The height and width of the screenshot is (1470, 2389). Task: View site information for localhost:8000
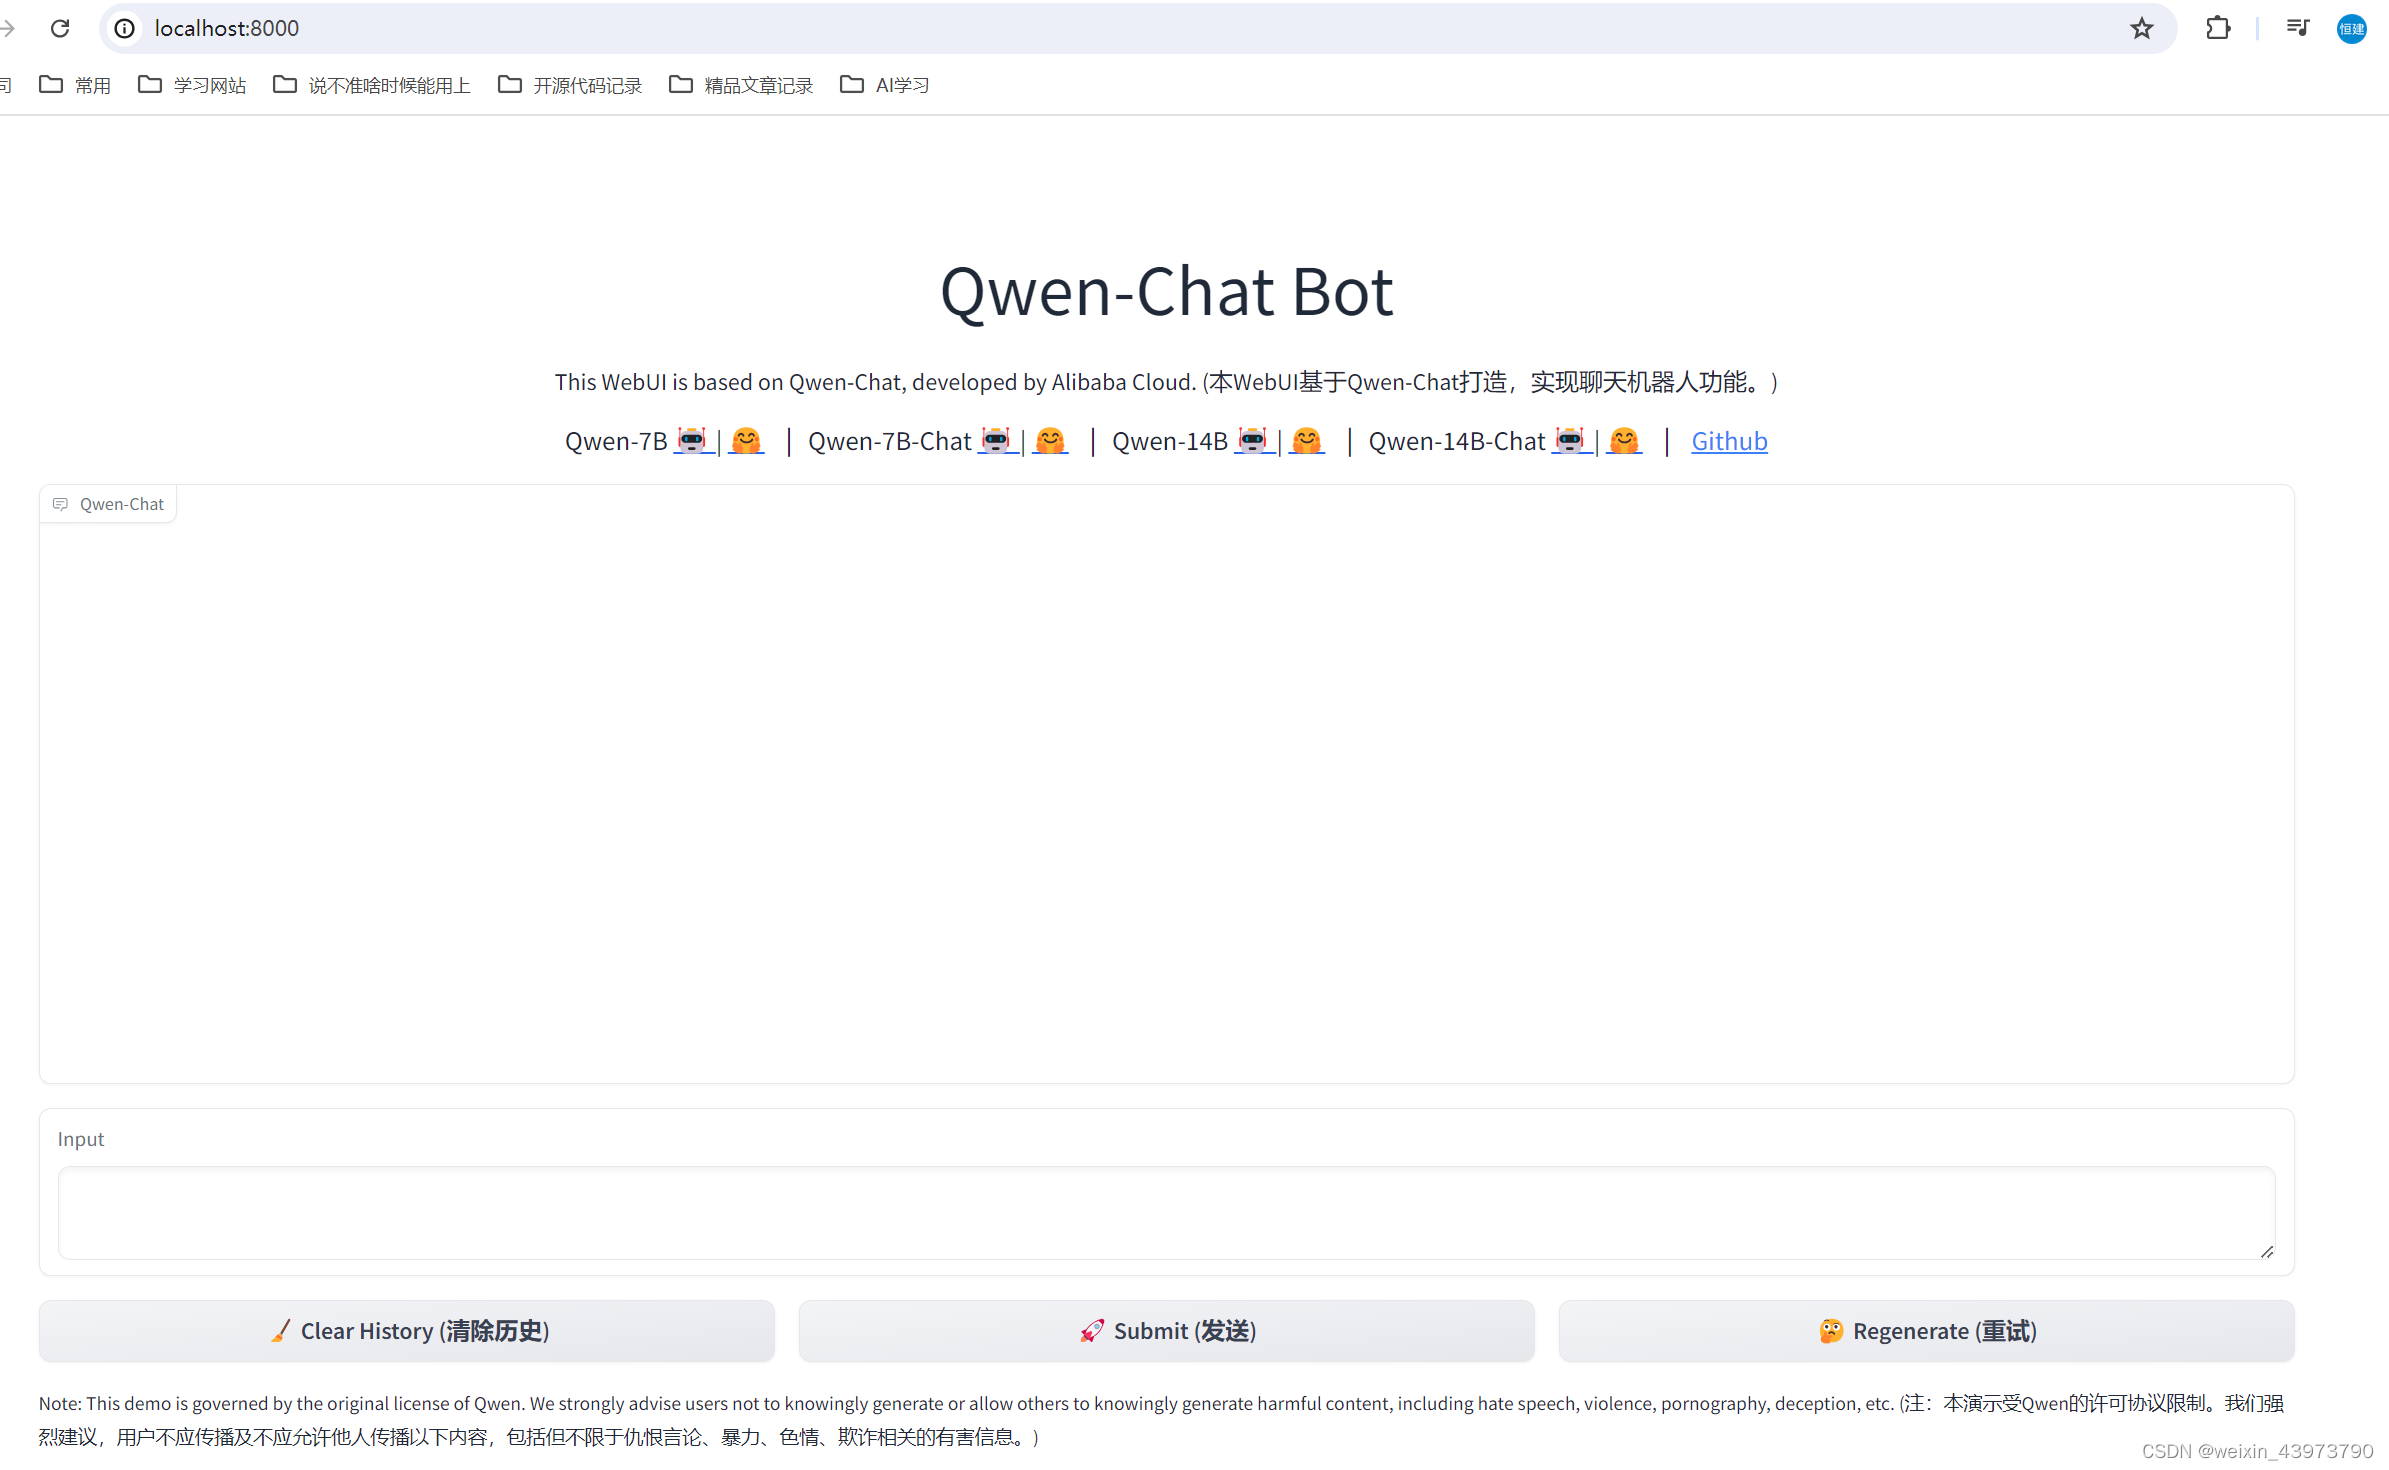tap(125, 28)
